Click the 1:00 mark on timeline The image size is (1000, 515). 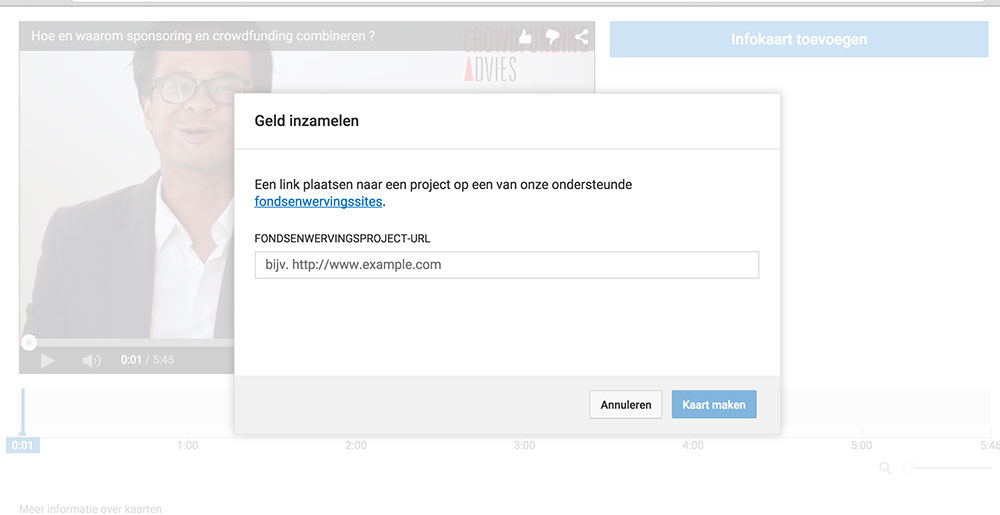tap(188, 445)
